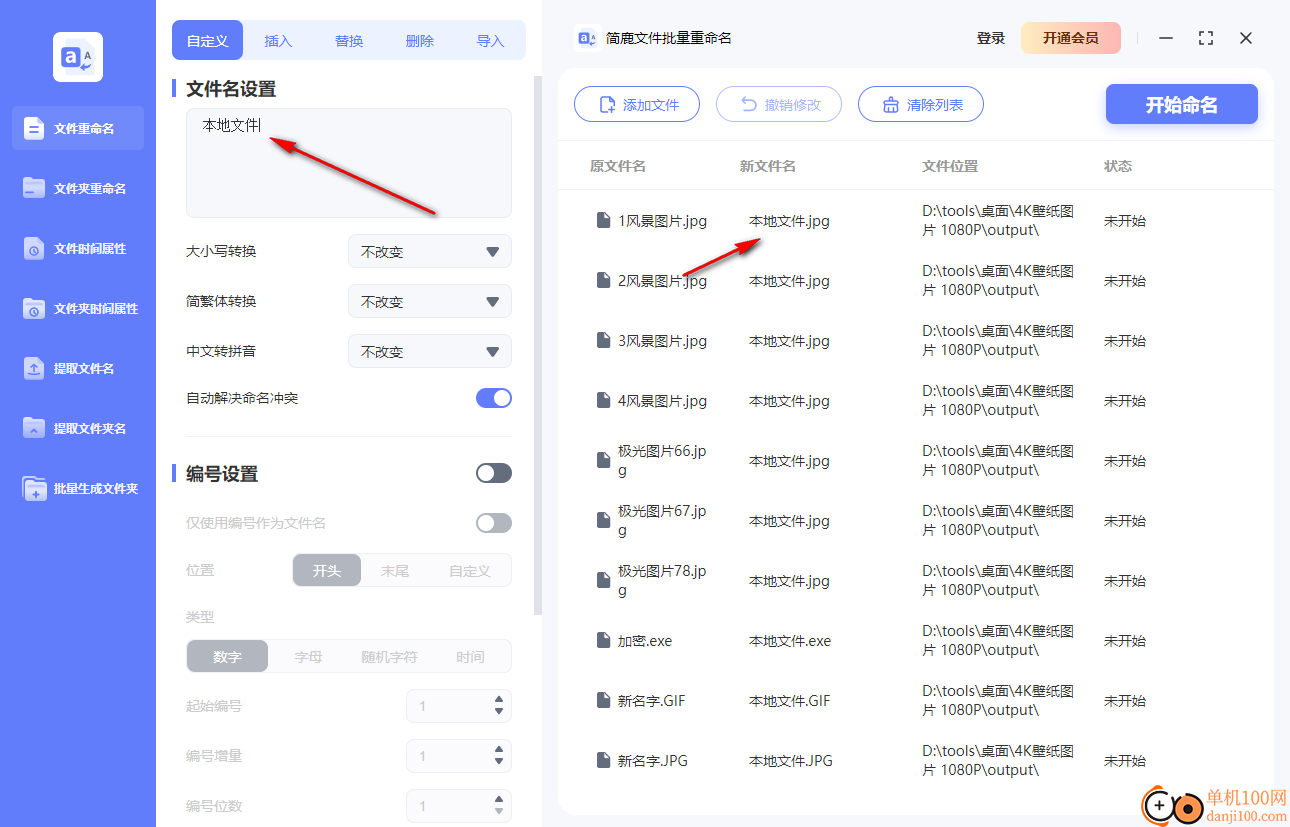Click file path of 1风景图片.jpg
The image size is (1290, 827).
998,221
